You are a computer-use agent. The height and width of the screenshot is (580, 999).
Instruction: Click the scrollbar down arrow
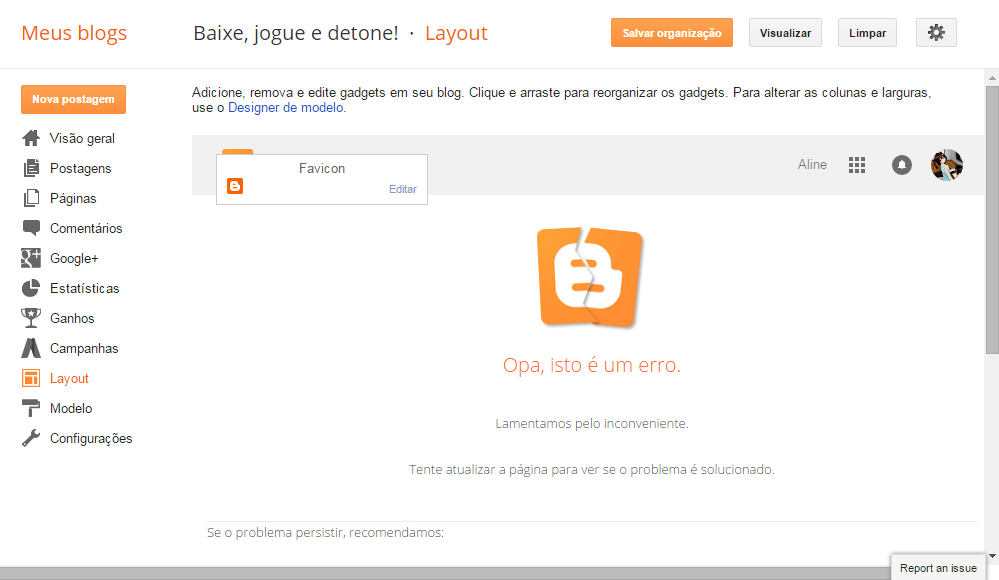tap(992, 556)
